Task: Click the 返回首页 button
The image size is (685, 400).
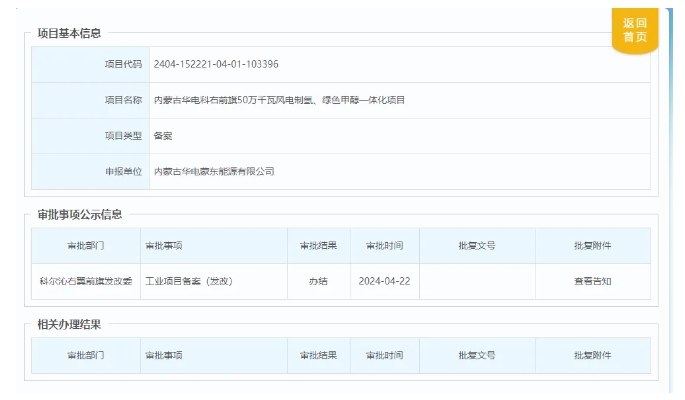Action: pos(634,30)
